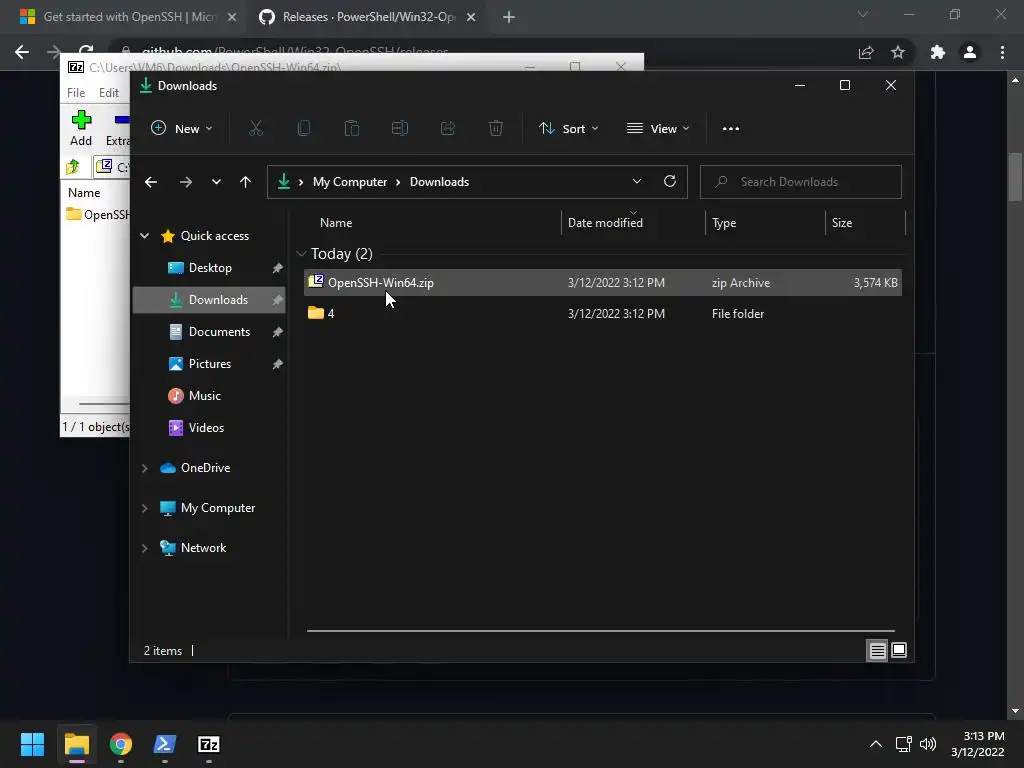
Task: Open network status in system tray
Action: pos(904,744)
